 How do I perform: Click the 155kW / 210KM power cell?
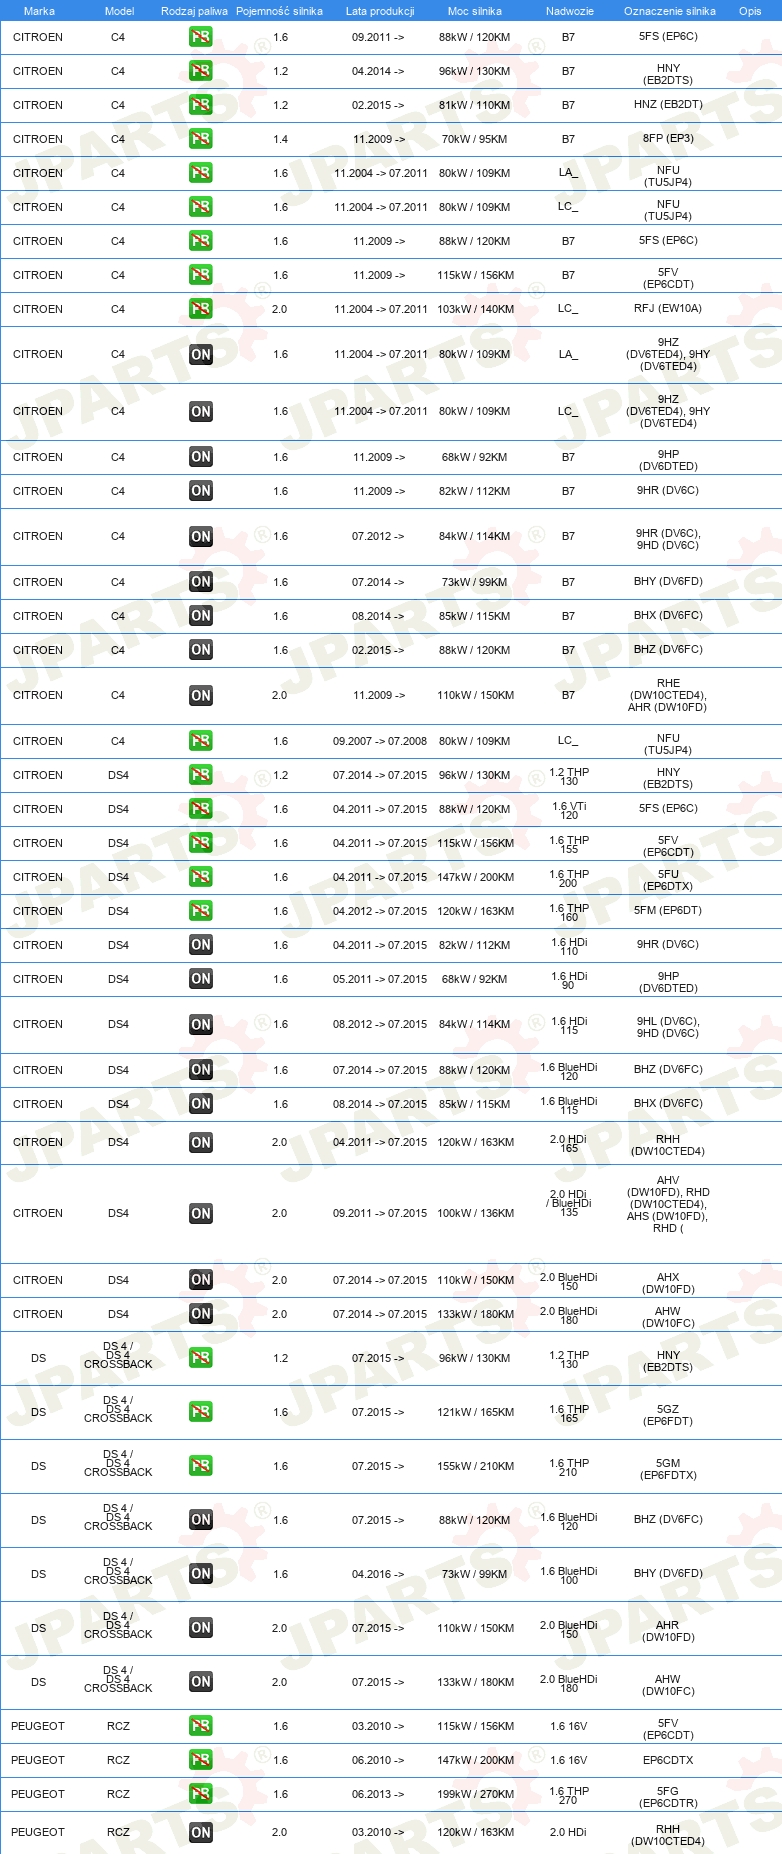pyautogui.click(x=475, y=1466)
